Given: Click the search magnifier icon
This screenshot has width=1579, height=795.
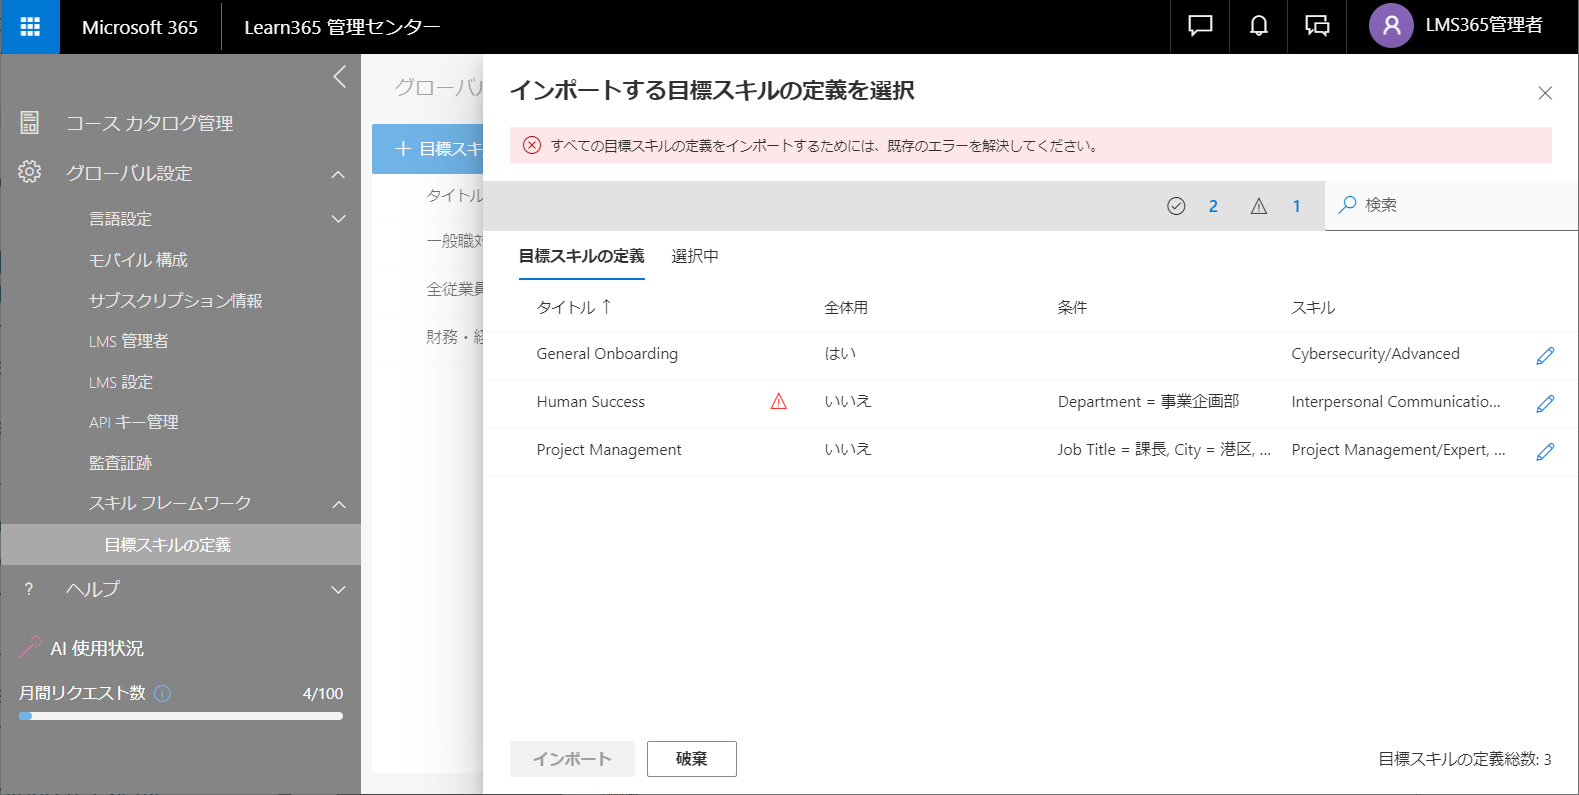Looking at the screenshot, I should pos(1347,204).
